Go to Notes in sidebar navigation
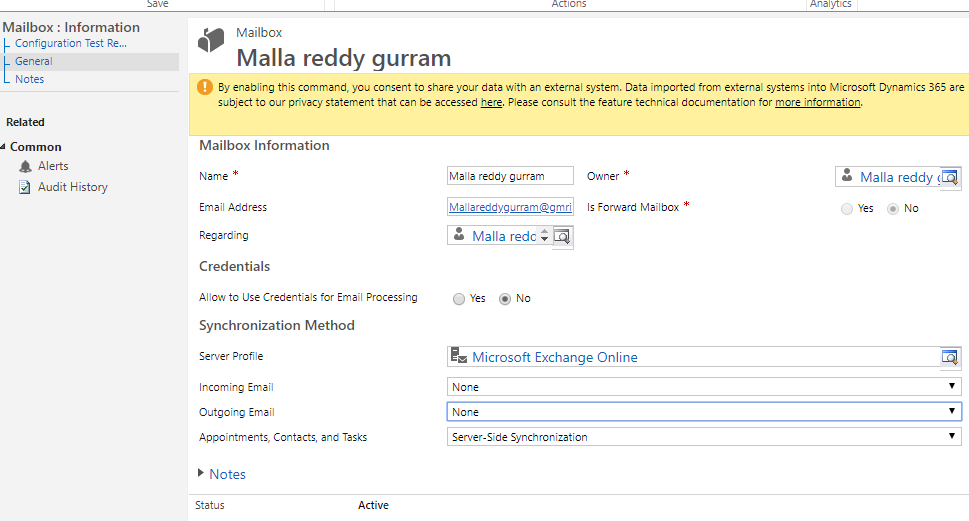The image size is (969, 521). coord(30,79)
